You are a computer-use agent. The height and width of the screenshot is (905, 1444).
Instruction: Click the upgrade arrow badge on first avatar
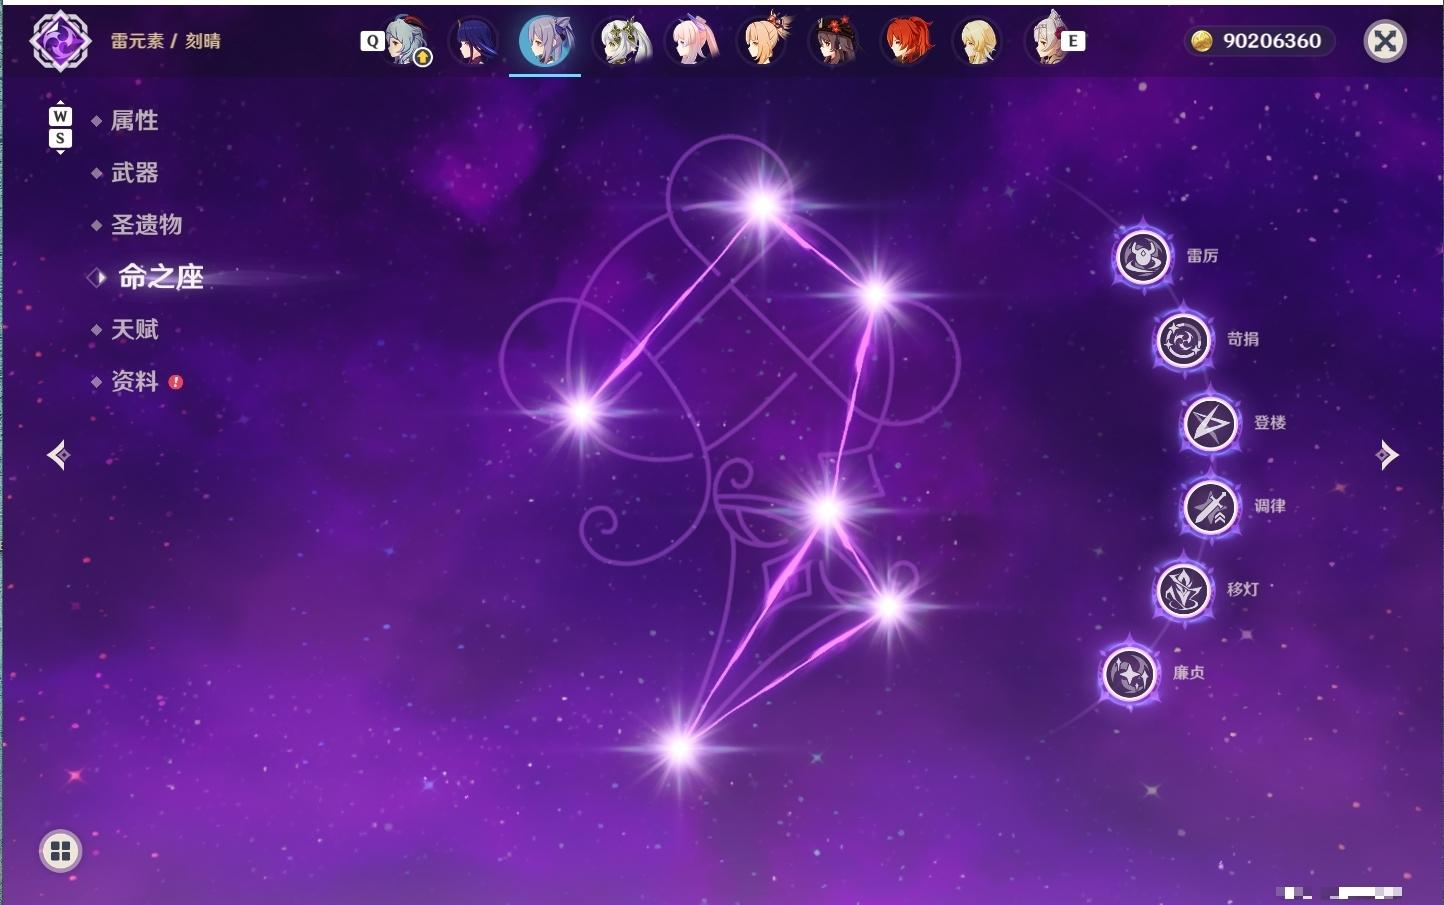pos(423,58)
